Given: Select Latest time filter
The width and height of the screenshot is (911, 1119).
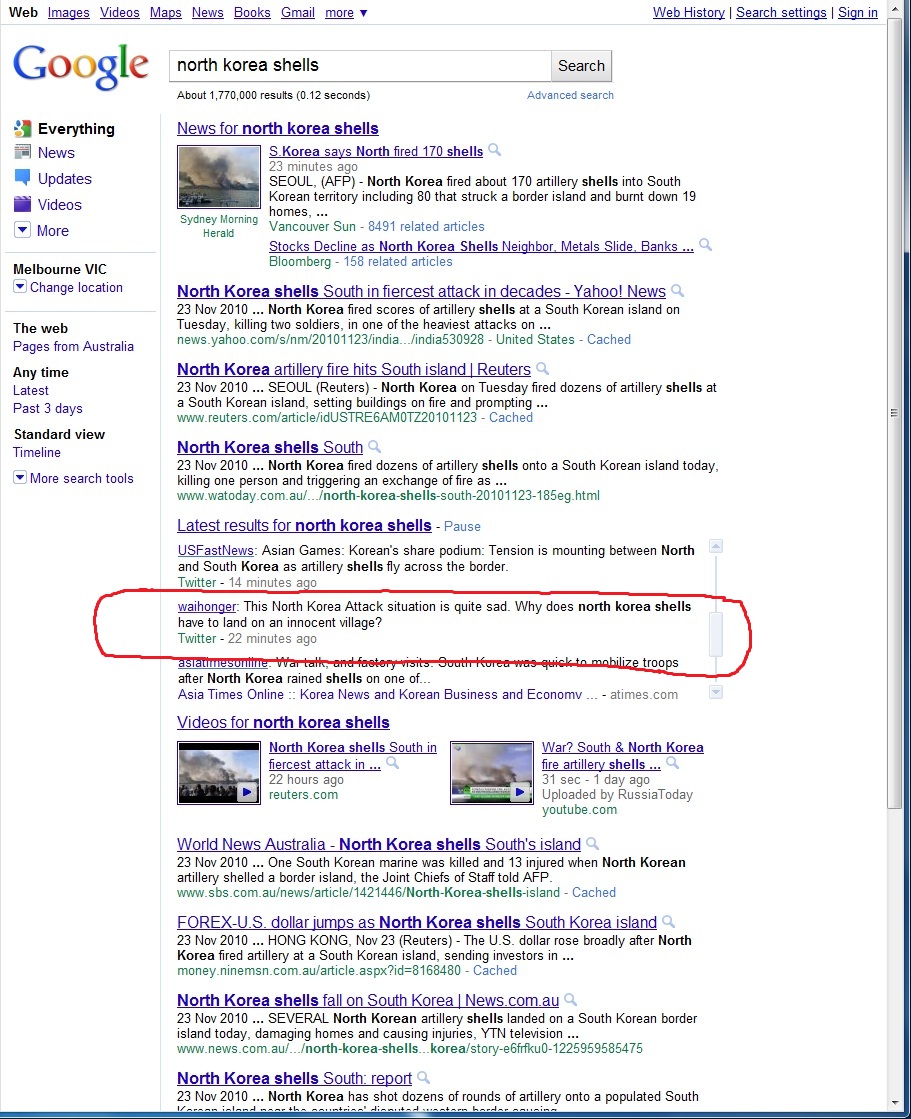Looking at the screenshot, I should point(31,390).
